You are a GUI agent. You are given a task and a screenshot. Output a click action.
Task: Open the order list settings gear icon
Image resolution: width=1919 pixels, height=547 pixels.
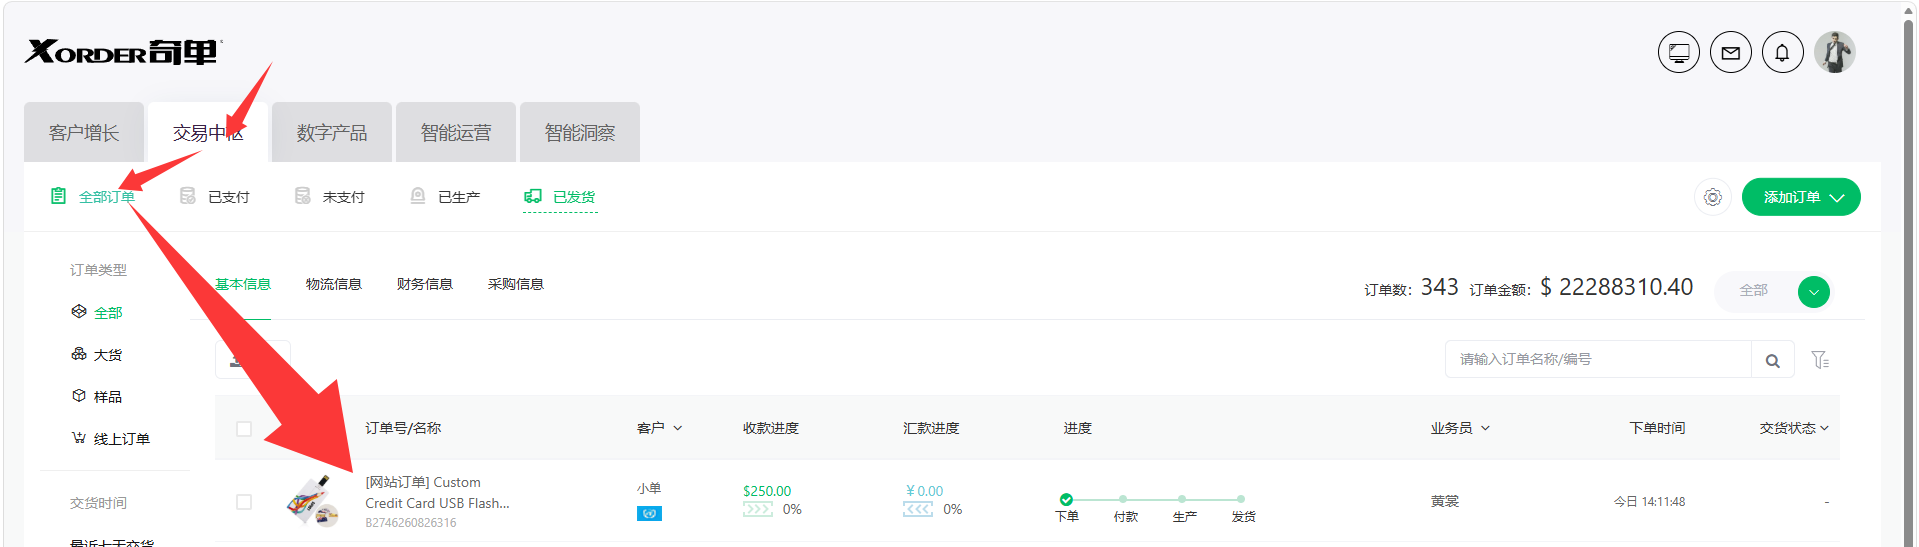[x=1713, y=198]
